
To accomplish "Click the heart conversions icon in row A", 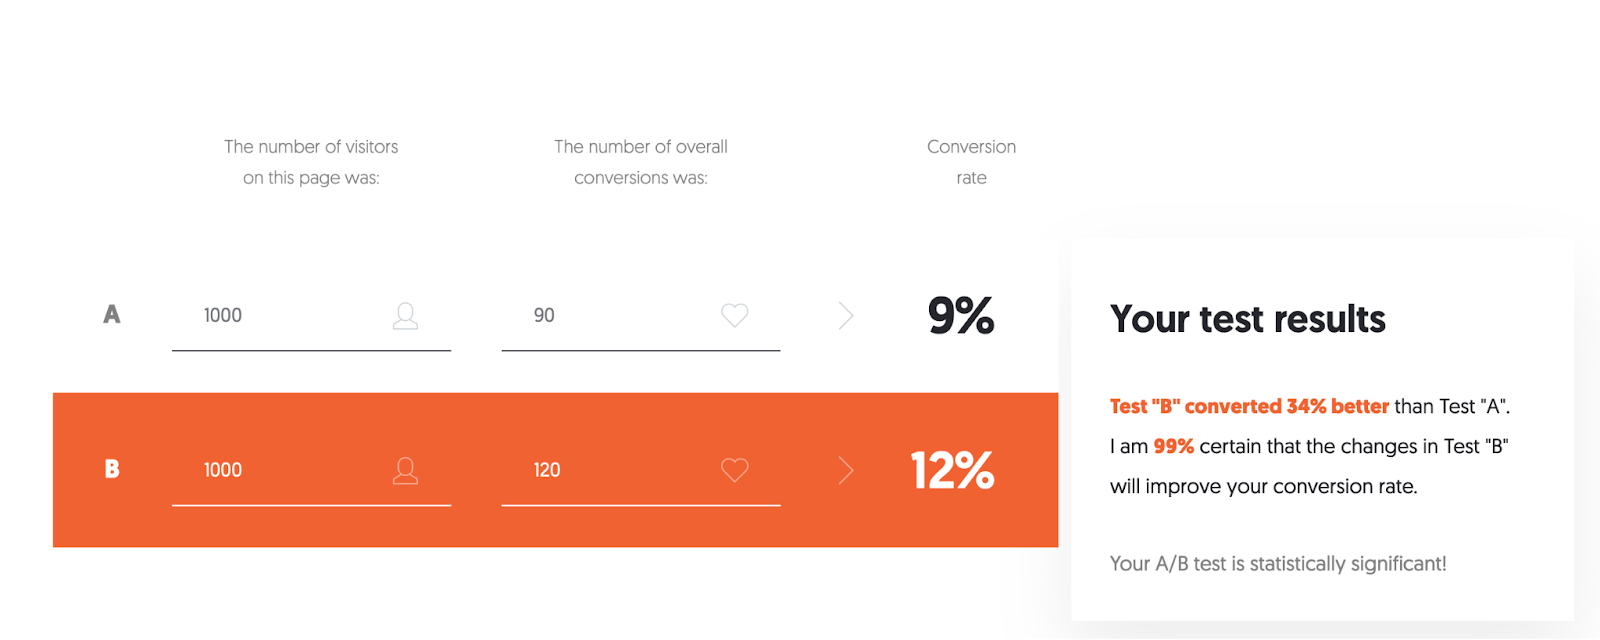I will tap(734, 315).
